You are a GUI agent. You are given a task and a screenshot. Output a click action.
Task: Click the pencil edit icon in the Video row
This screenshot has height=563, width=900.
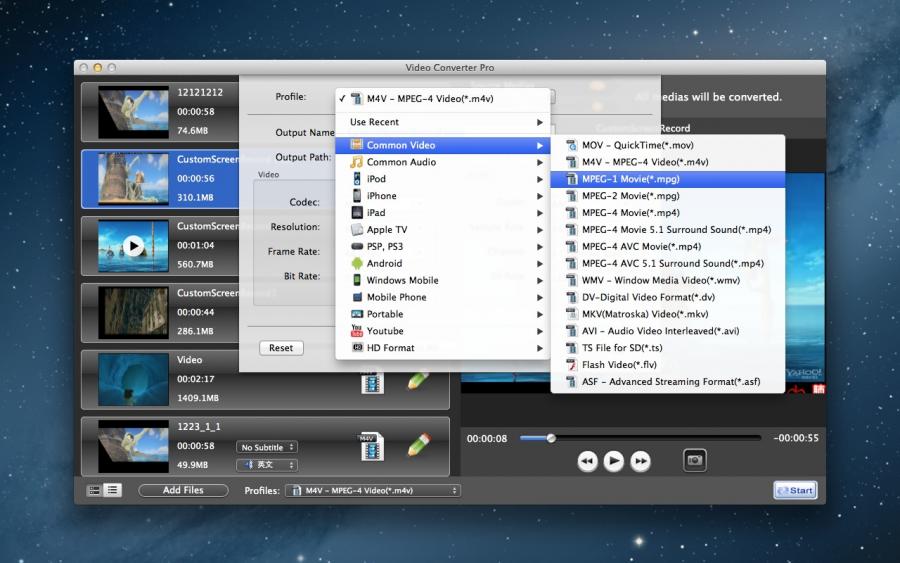pos(418,380)
